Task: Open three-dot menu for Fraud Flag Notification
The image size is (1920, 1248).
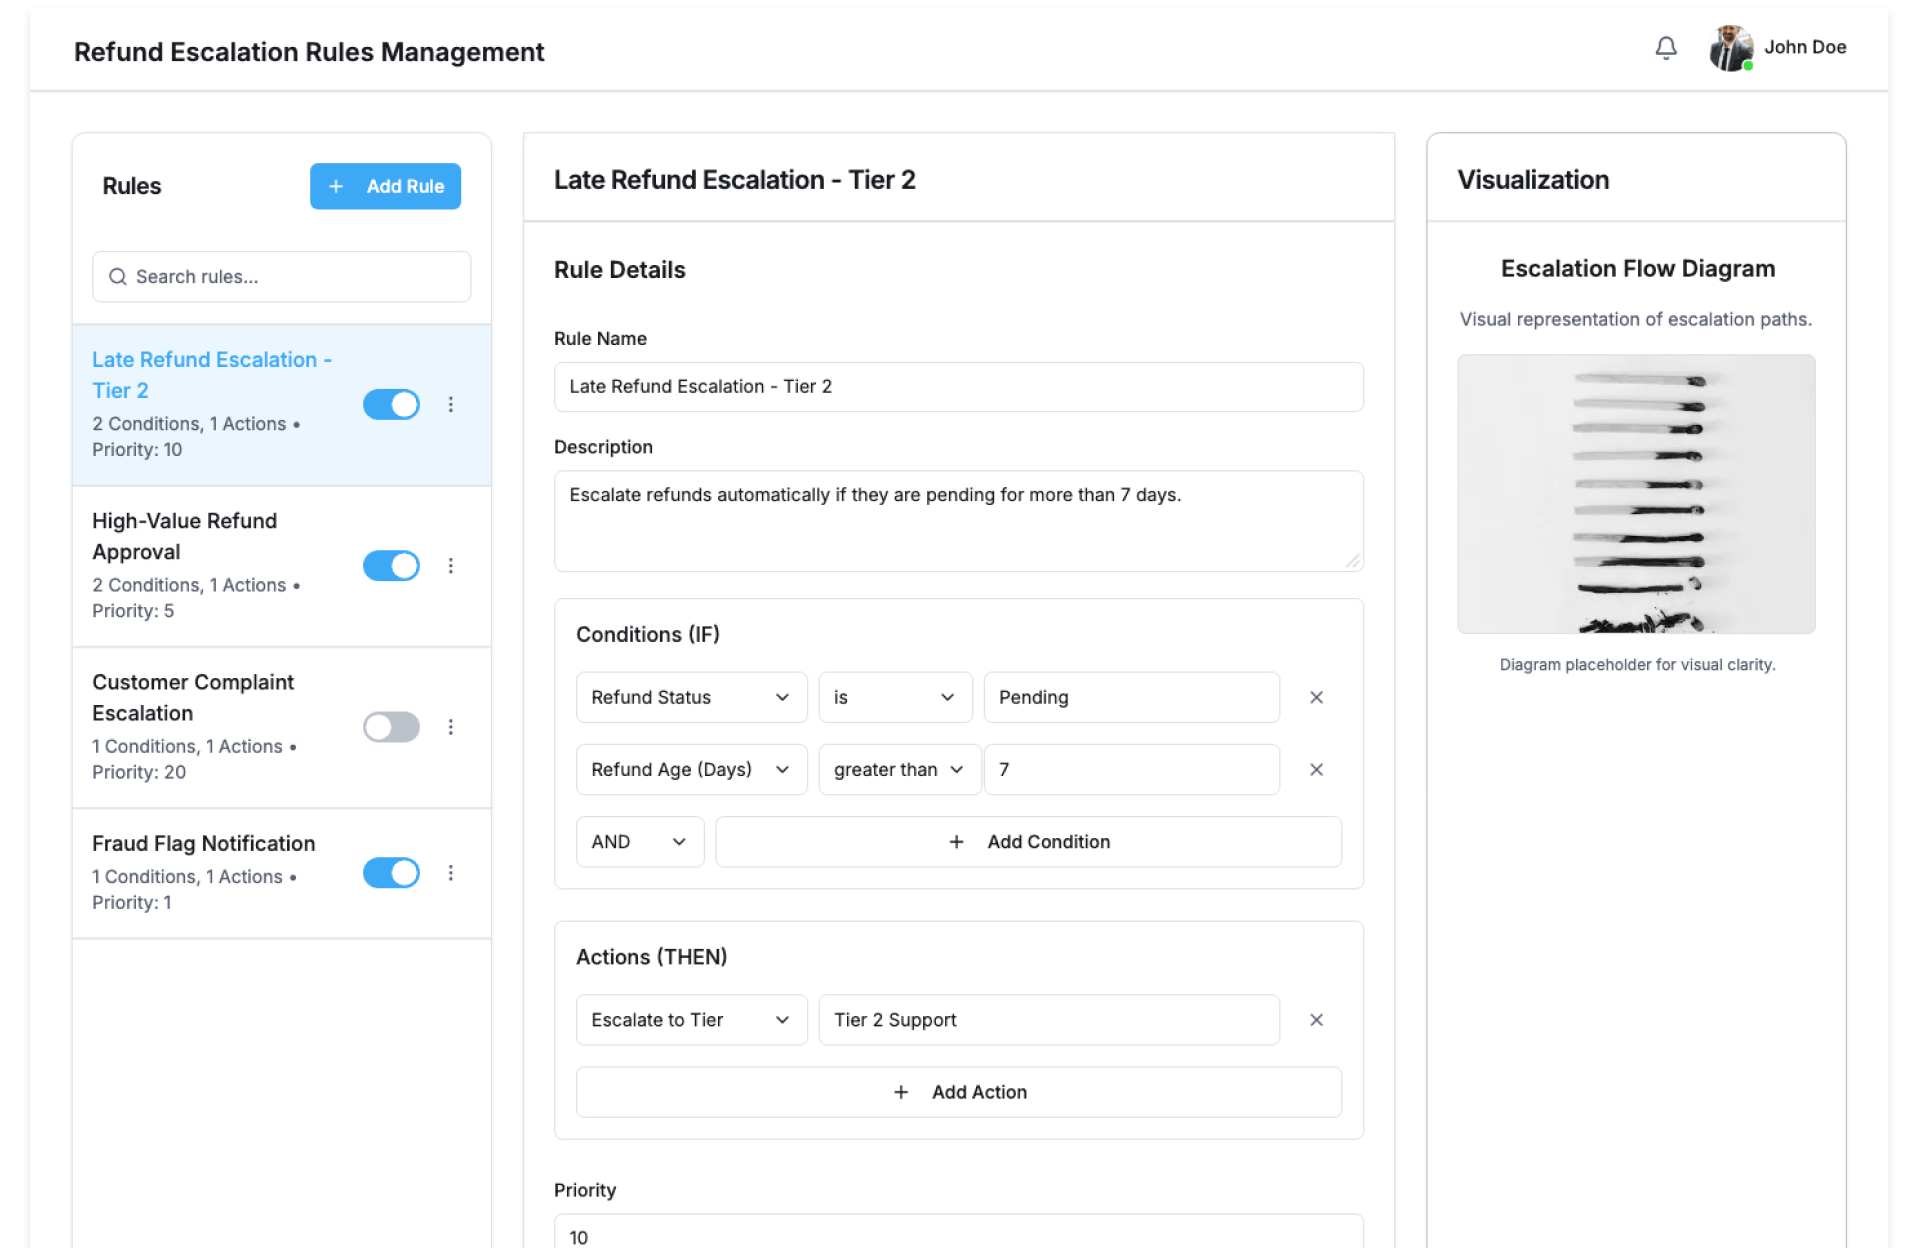Action: coord(451,873)
